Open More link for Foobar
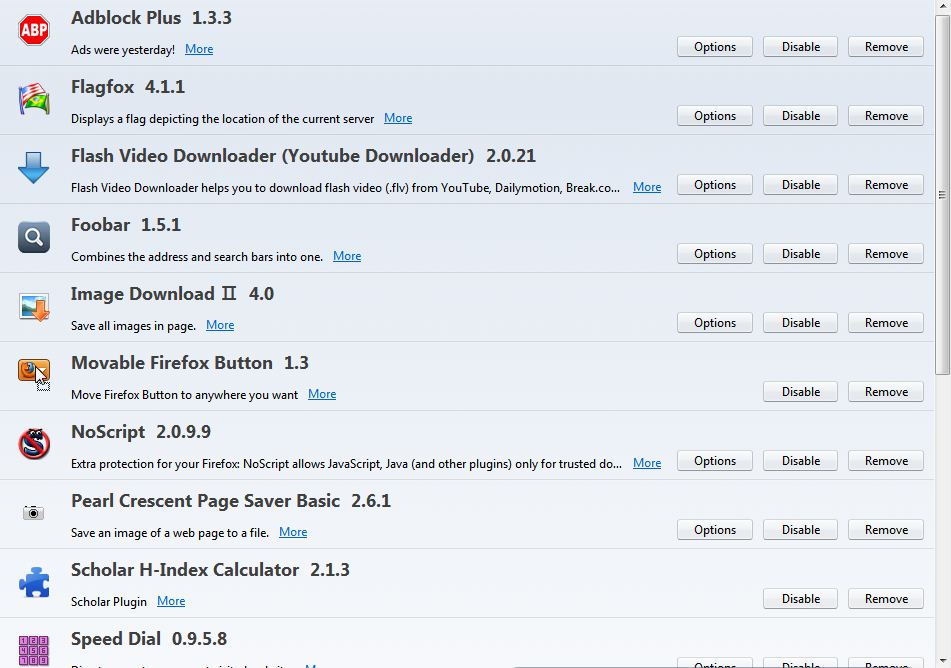951x668 pixels. click(x=347, y=256)
